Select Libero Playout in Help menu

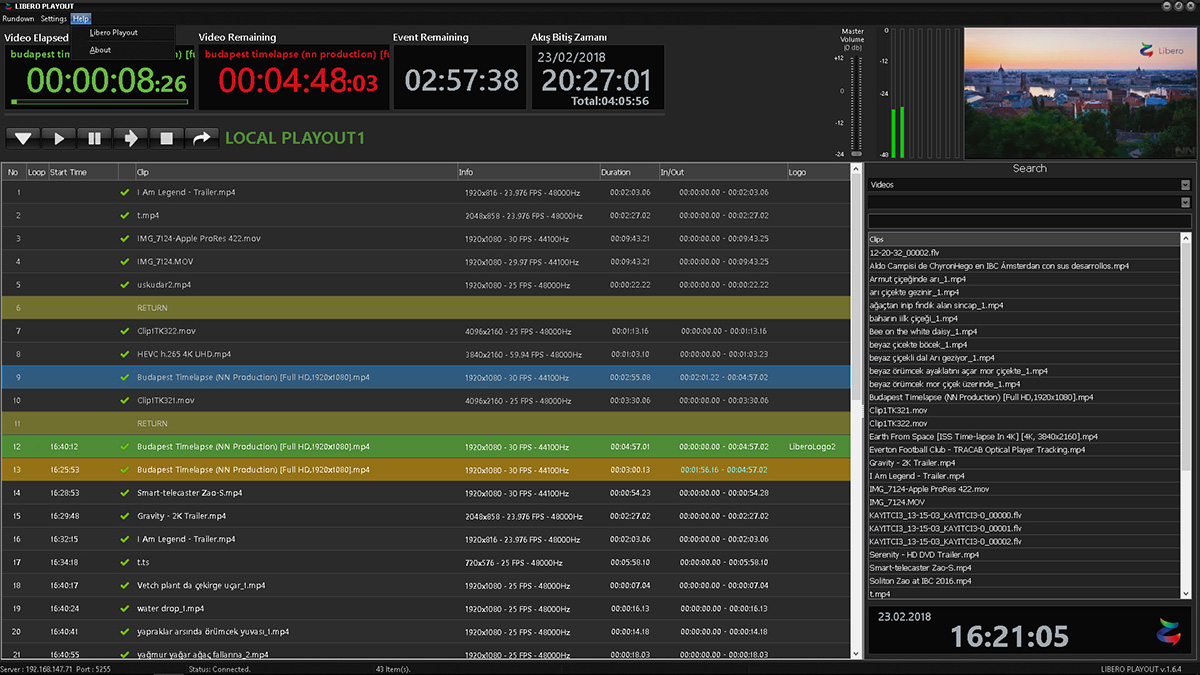(x=114, y=33)
